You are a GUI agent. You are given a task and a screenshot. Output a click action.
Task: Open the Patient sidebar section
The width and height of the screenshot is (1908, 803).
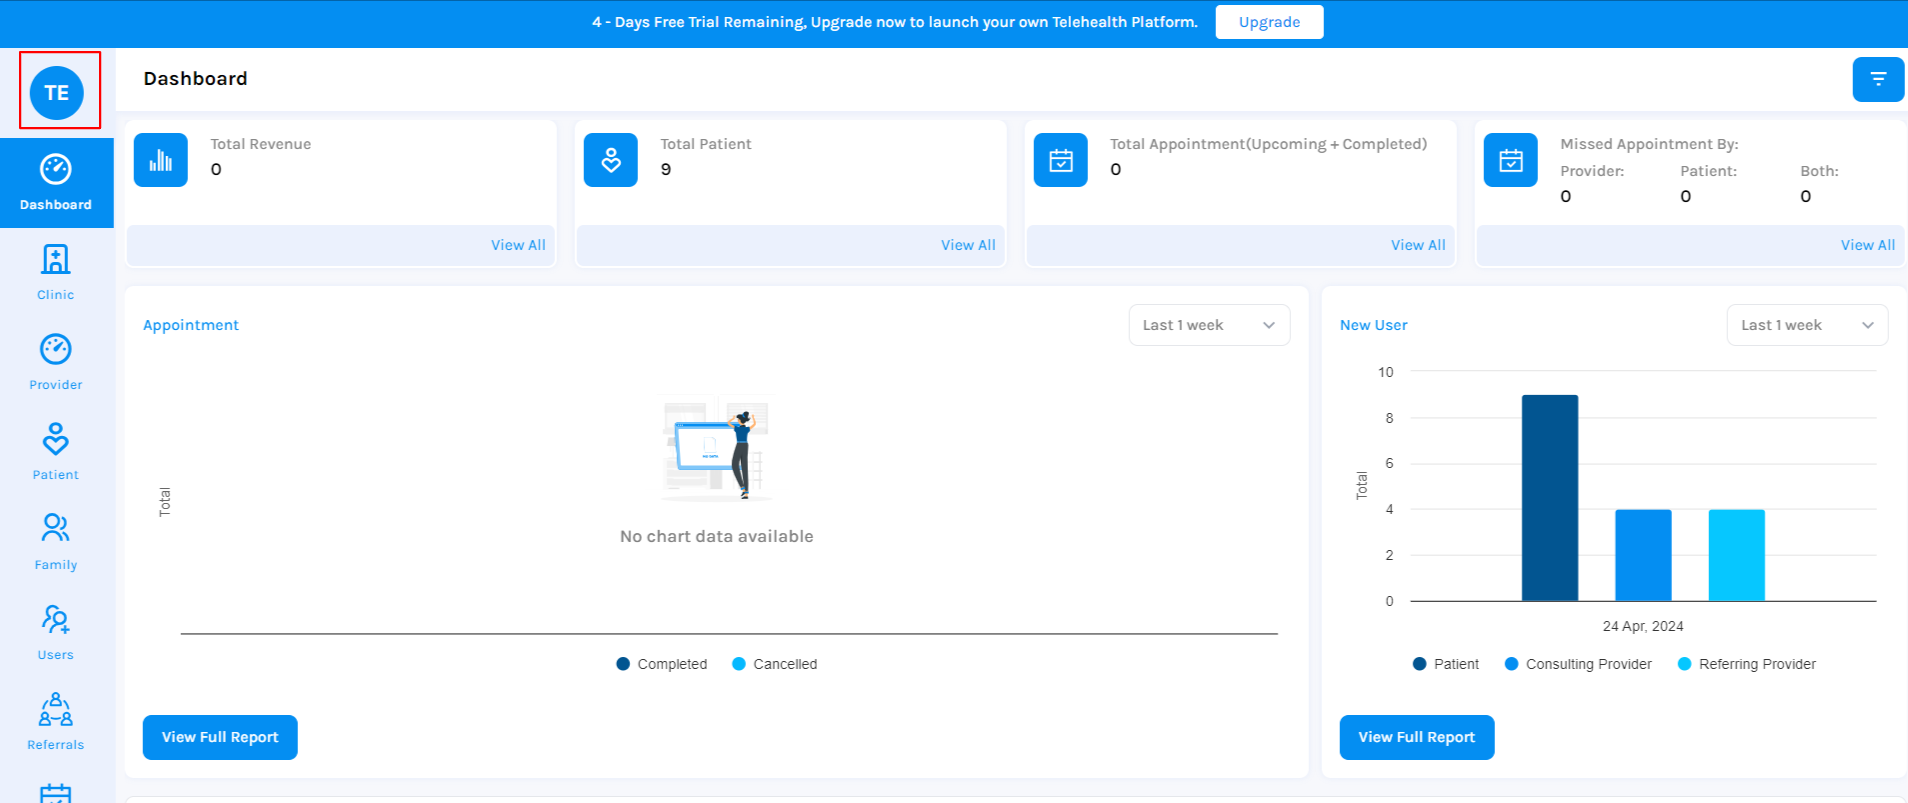click(x=56, y=452)
